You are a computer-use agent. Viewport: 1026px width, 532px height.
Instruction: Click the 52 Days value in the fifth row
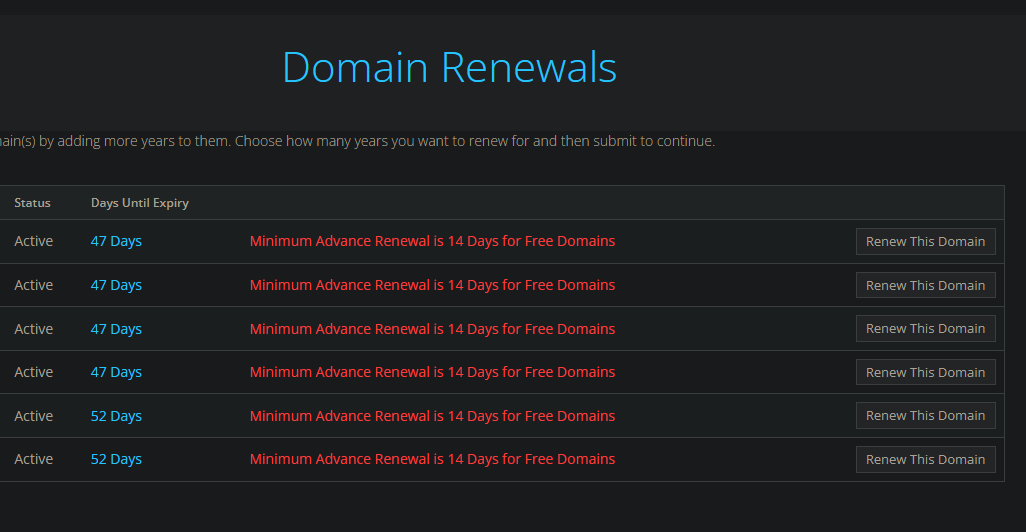point(116,416)
